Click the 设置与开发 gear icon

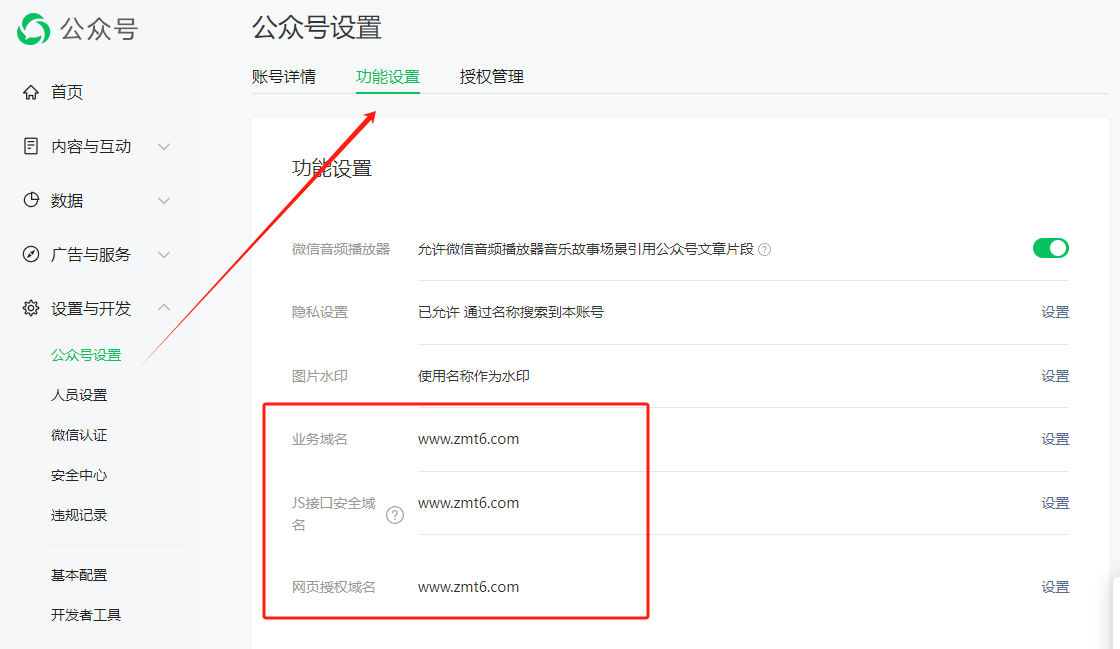pos(31,308)
